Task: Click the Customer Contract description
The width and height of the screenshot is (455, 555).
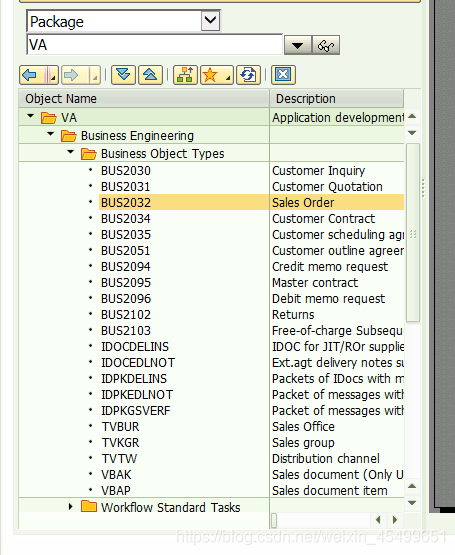Action: click(323, 218)
